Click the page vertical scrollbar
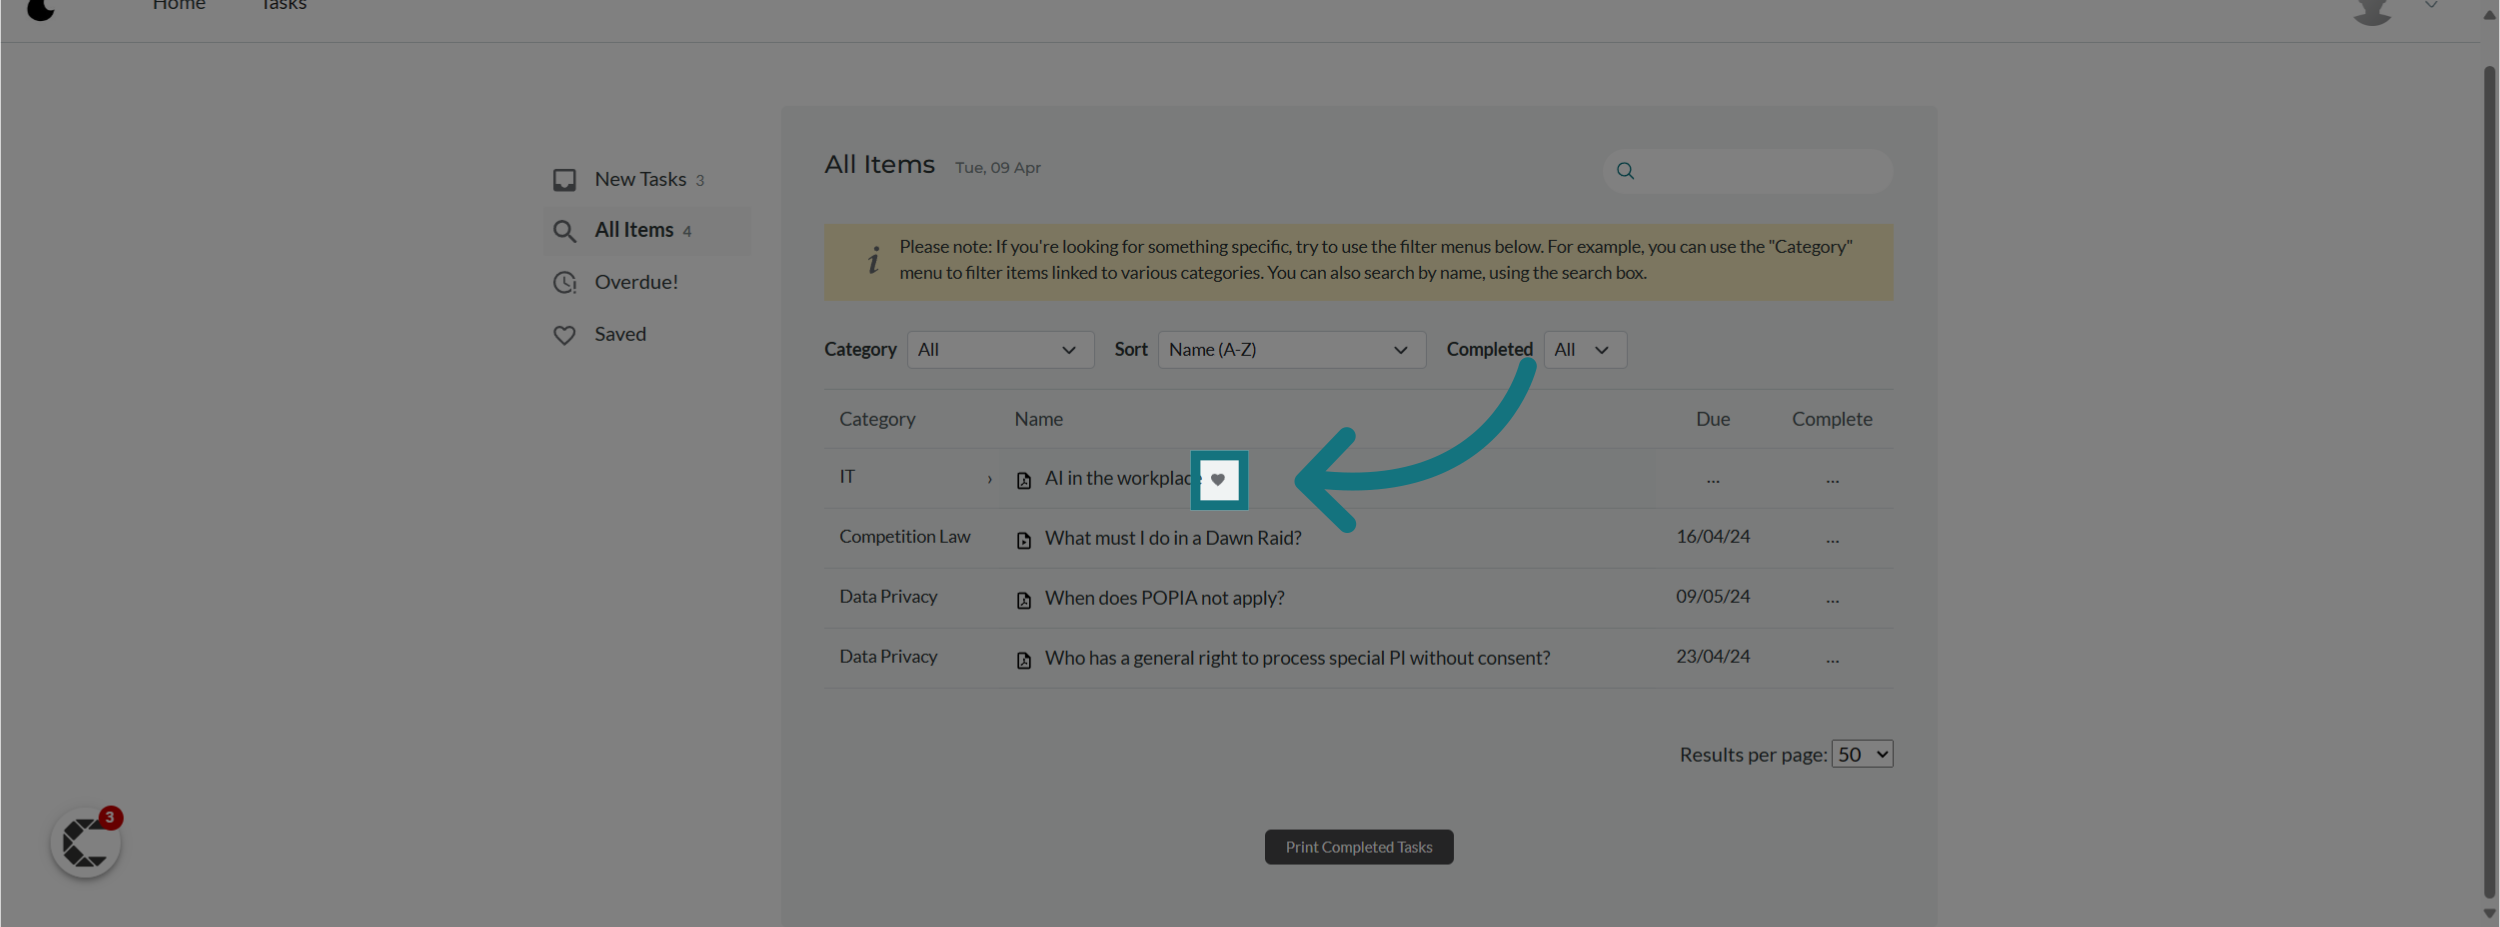Viewport: 2500px width, 927px height. click(x=2489, y=482)
